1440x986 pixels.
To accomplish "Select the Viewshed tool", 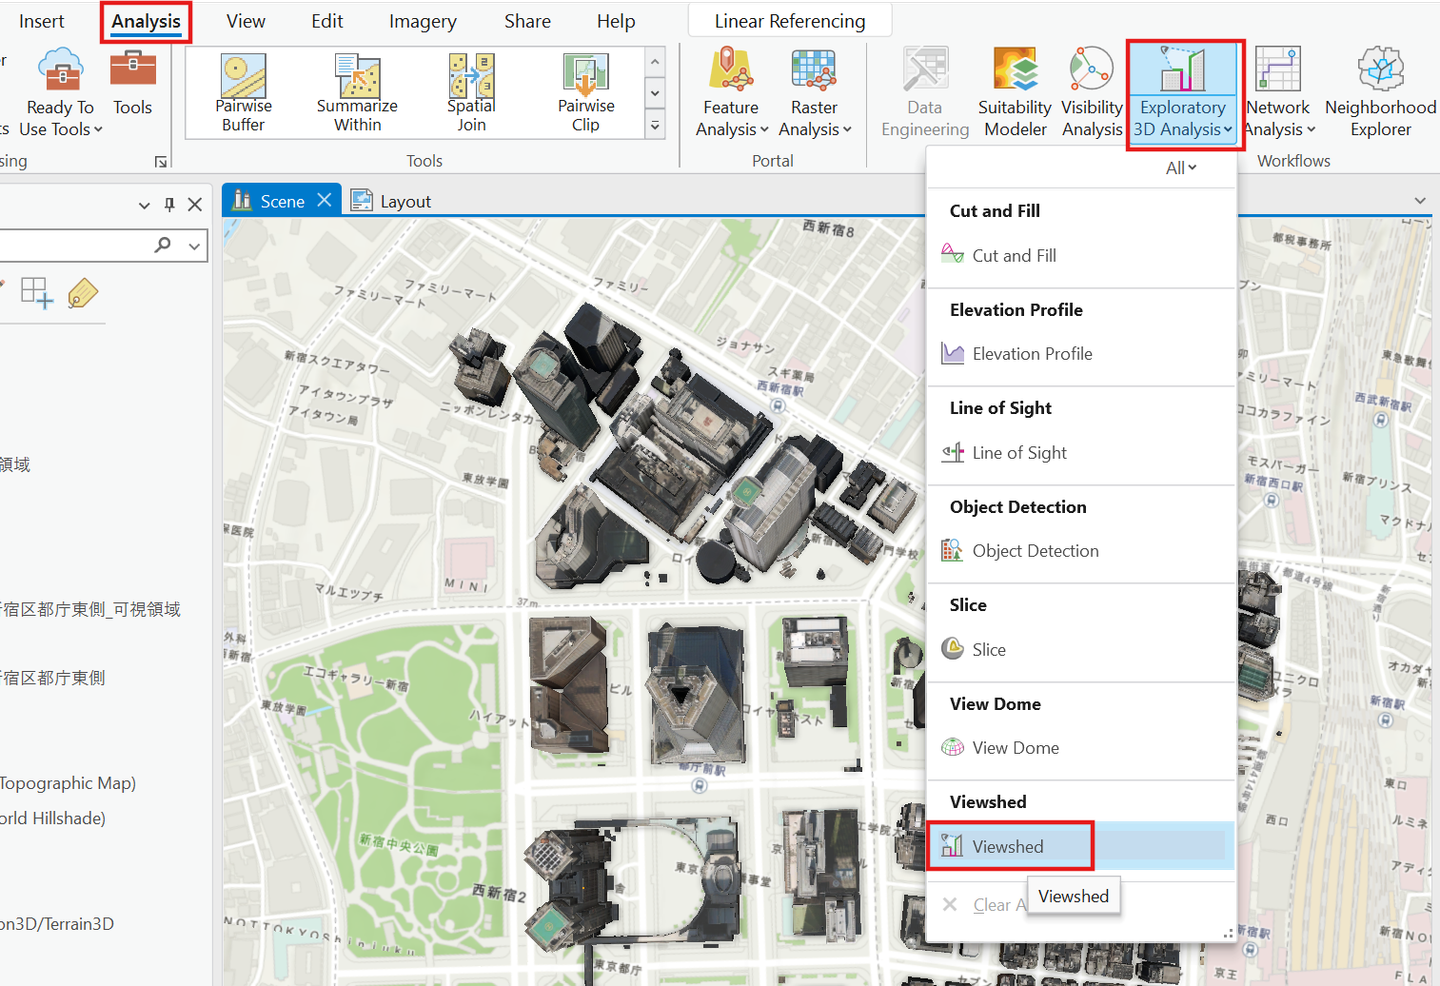I will tap(1082, 846).
